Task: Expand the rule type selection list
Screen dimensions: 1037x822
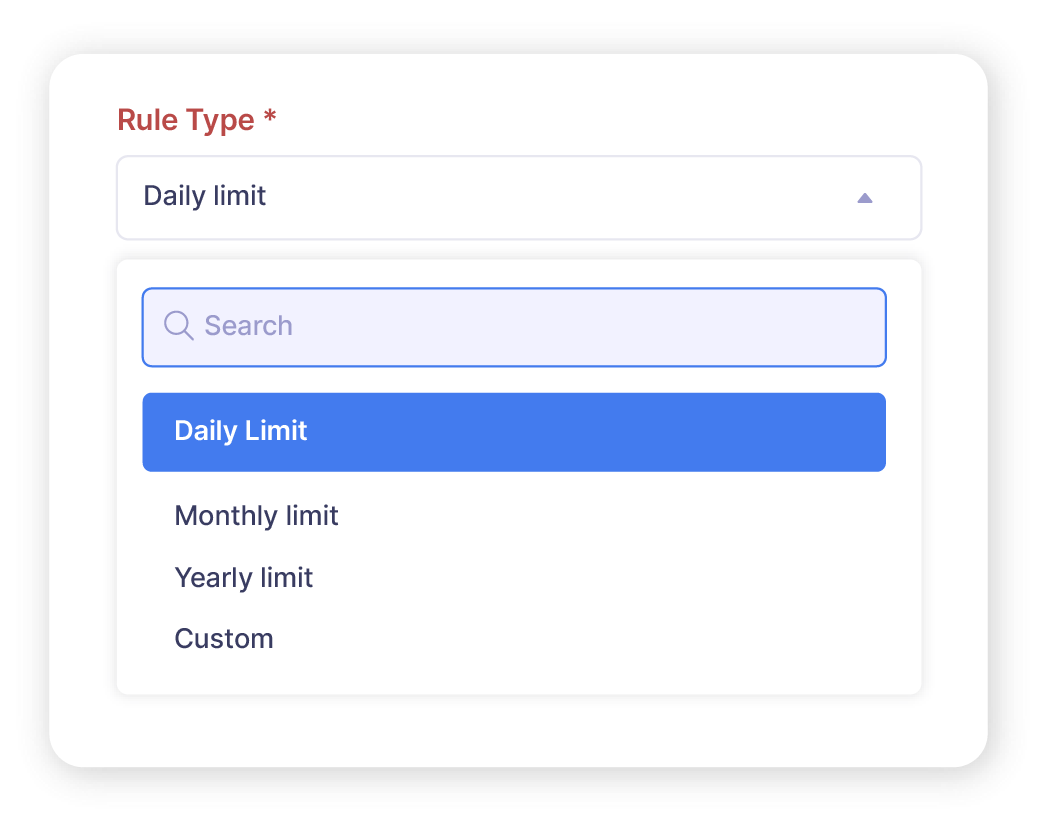Action: pyautogui.click(x=519, y=196)
